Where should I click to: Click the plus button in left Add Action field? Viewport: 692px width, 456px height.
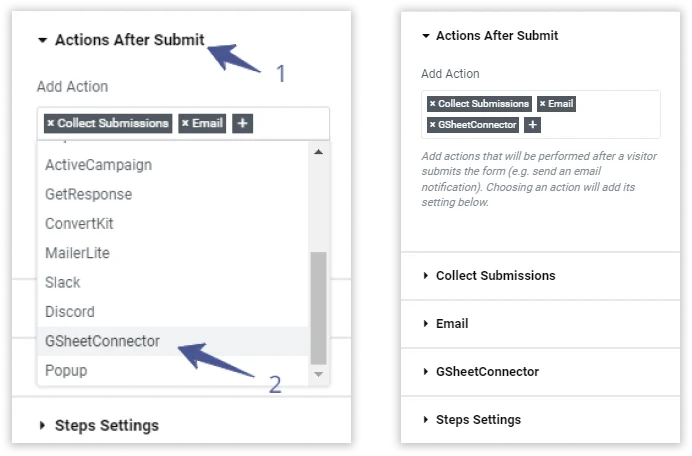(x=242, y=124)
